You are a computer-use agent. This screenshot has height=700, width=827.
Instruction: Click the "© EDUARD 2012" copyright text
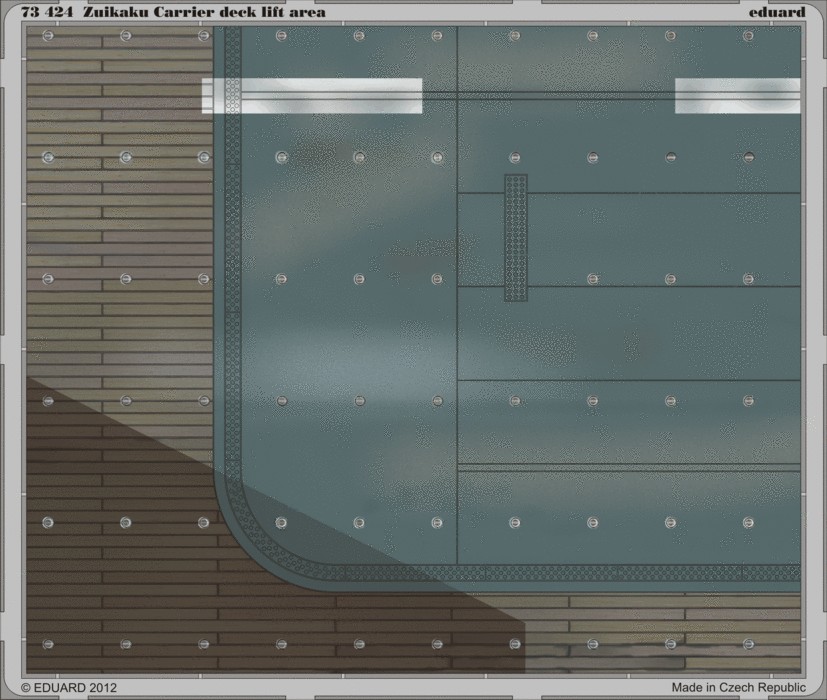coord(62,688)
